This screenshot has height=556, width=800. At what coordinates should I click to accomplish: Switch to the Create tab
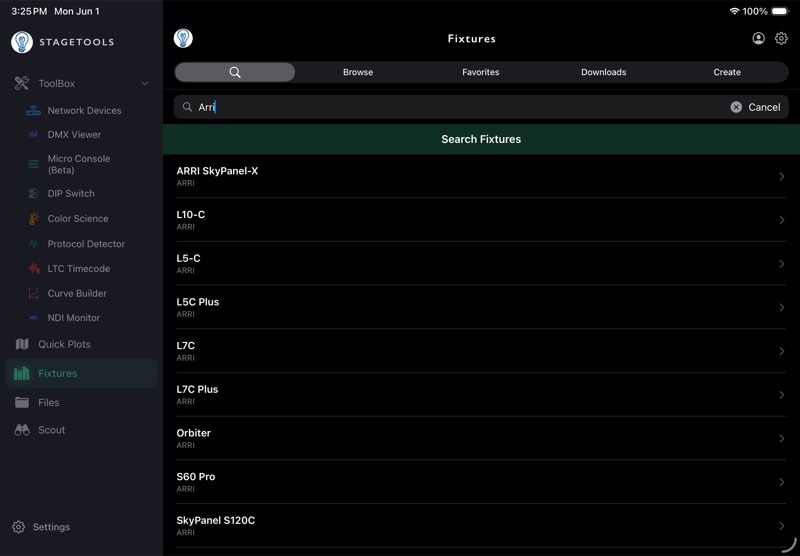coord(727,72)
